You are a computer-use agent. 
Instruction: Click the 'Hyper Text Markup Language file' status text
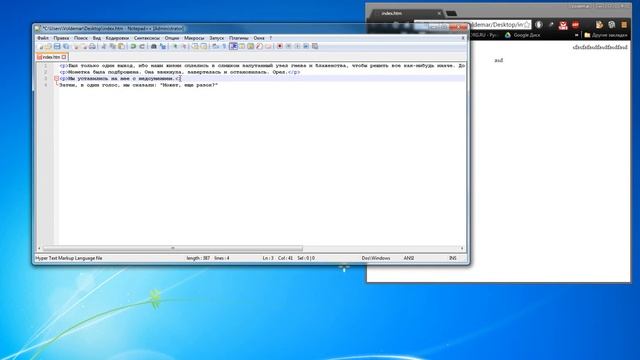point(69,258)
